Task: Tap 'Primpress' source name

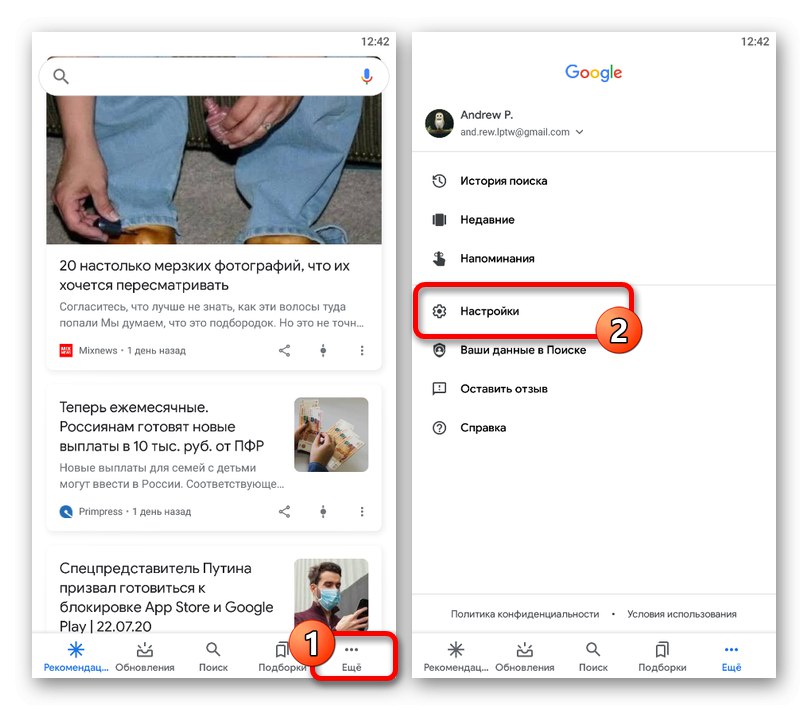Action: [x=100, y=512]
